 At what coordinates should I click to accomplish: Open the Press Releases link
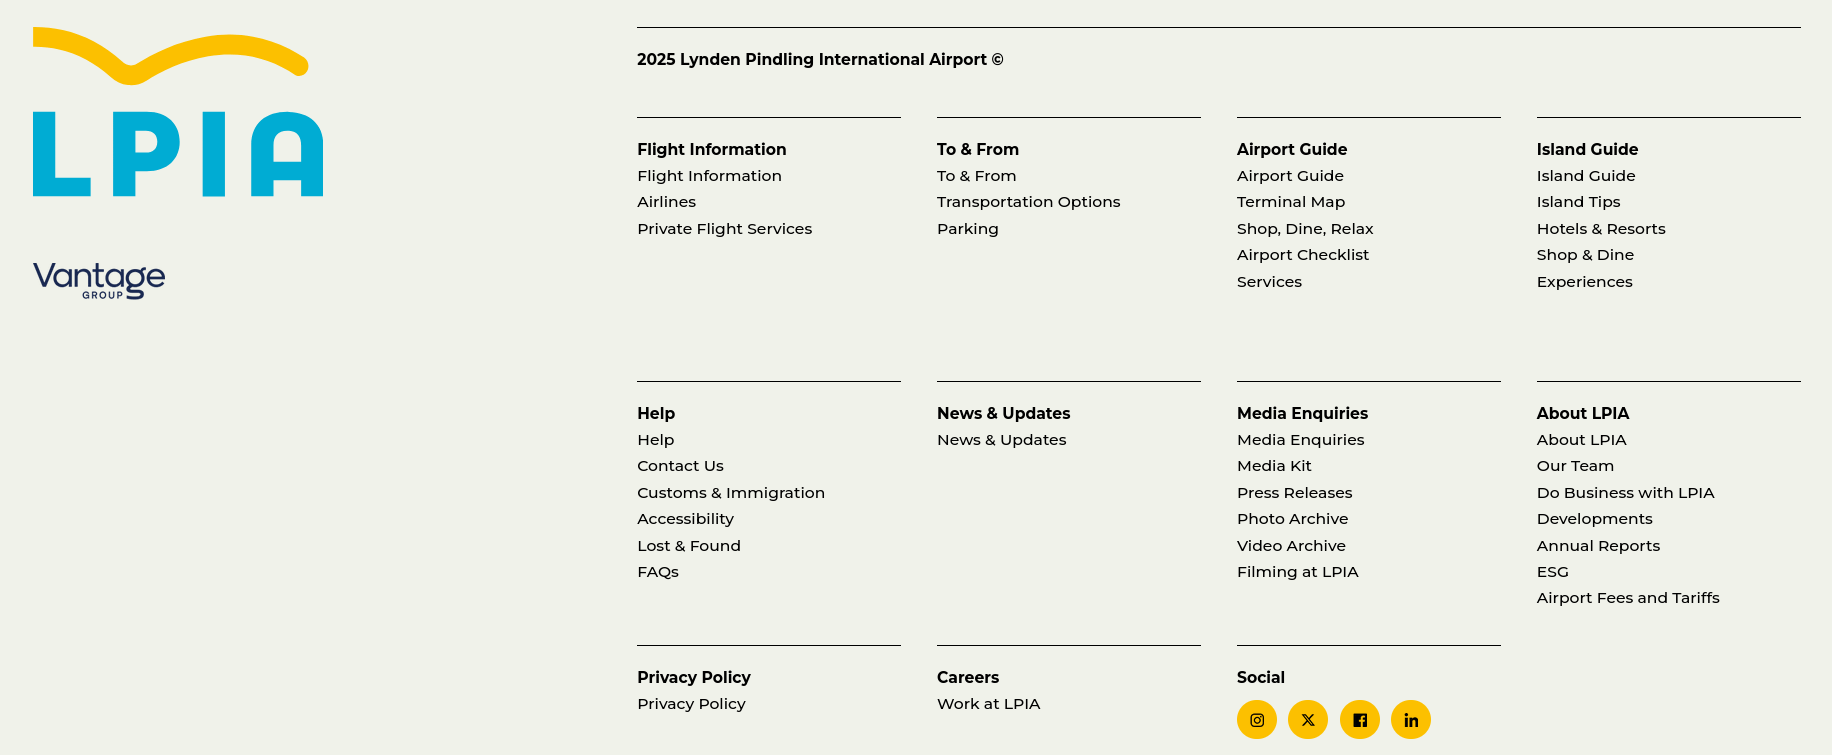pos(1294,493)
